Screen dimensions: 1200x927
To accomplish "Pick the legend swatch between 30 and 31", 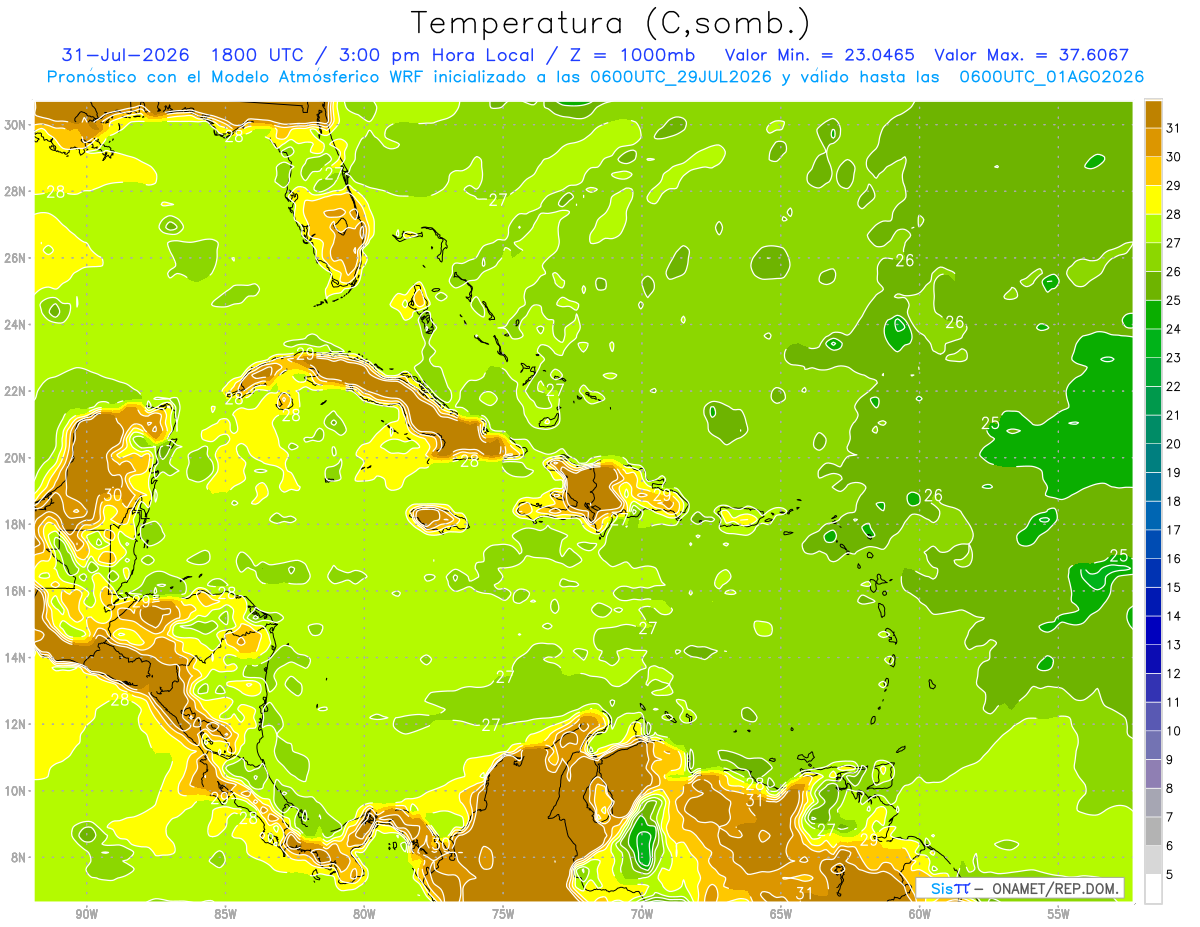I will click(x=1153, y=143).
